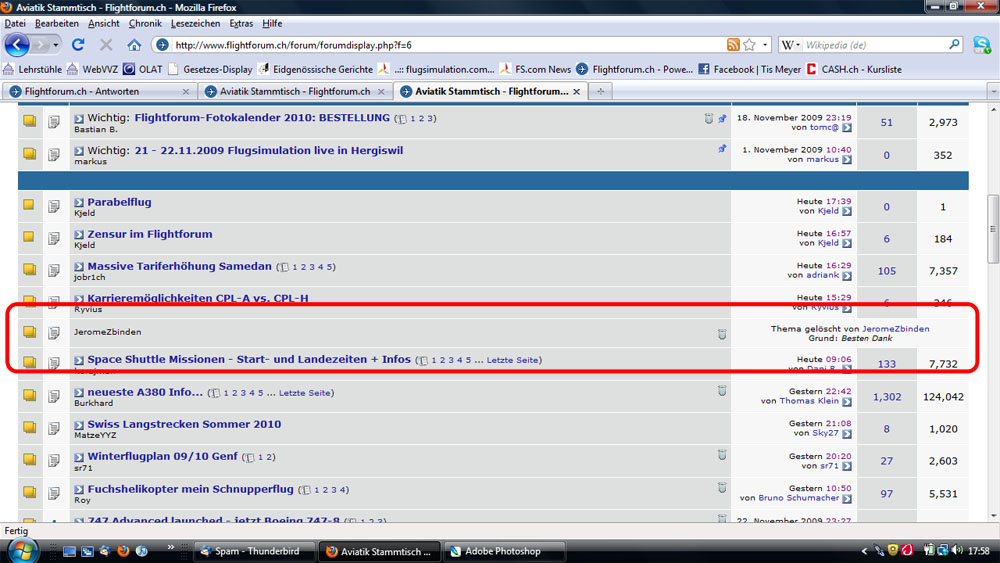Open the back/forward history dropdown arrow
The width and height of the screenshot is (1000, 563).
tap(56, 45)
